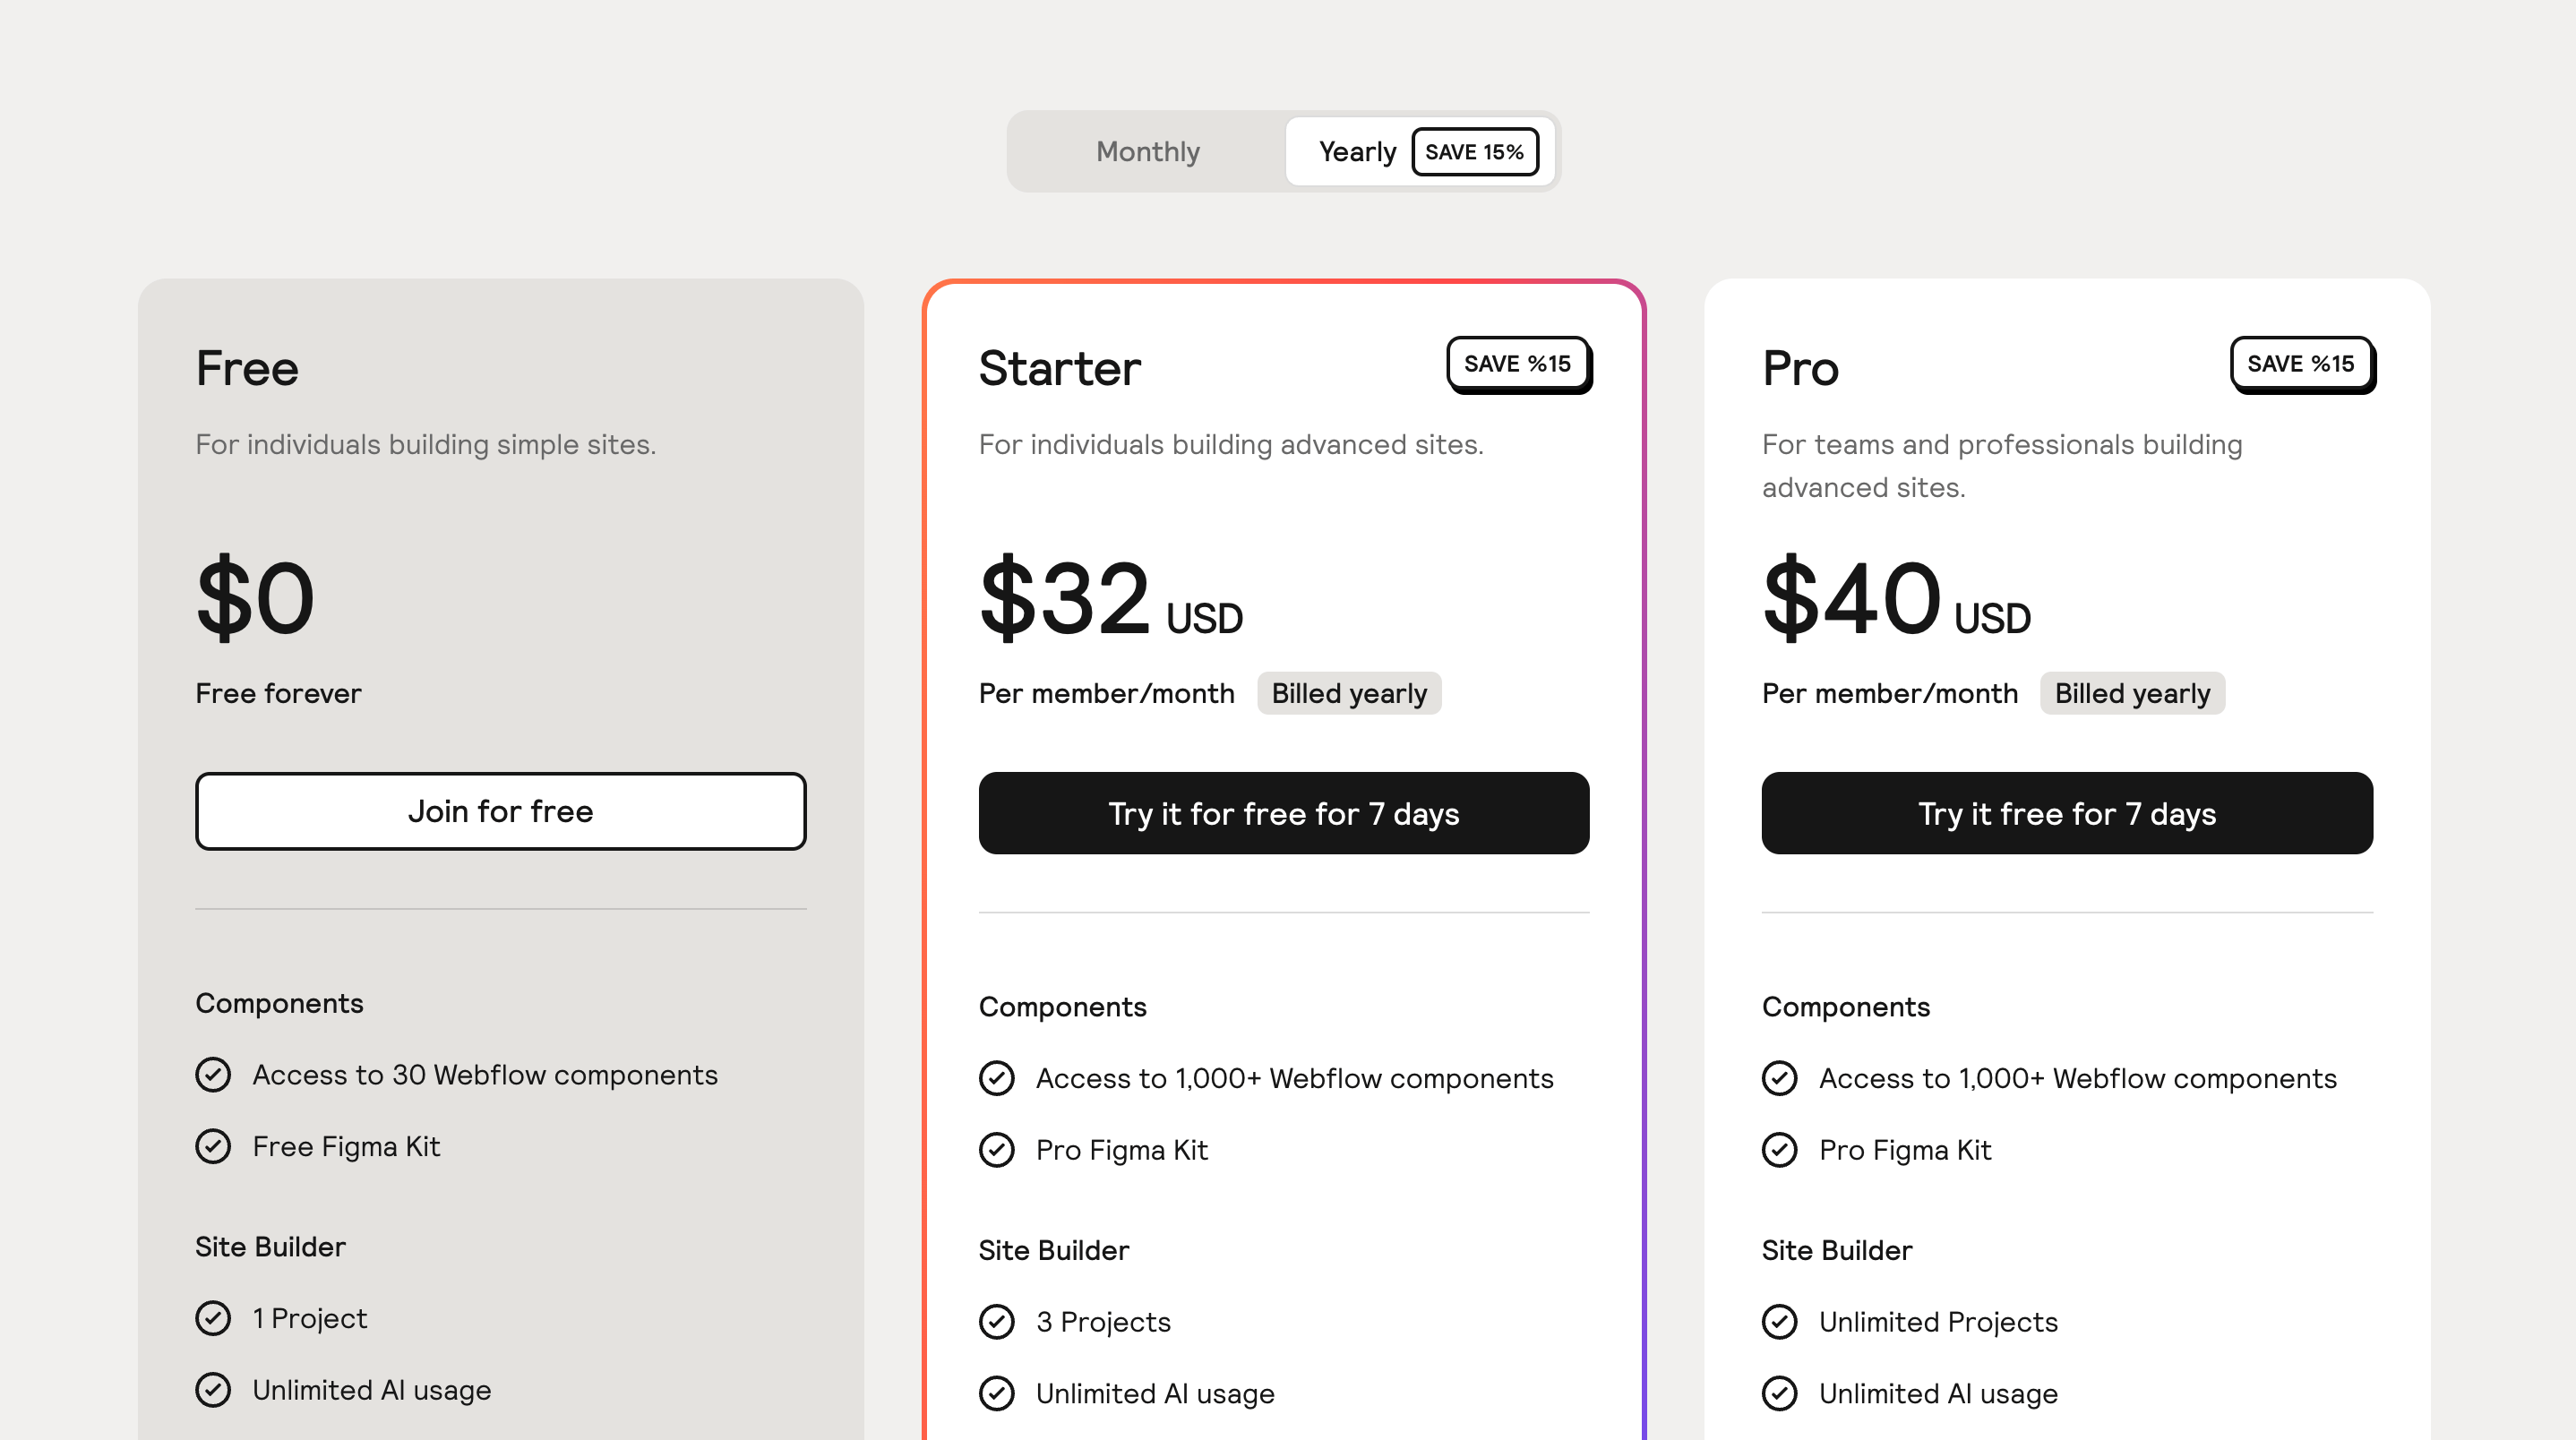Click check icon beside Free plan Unlimited AI usage
The height and width of the screenshot is (1440, 2576).
213,1390
